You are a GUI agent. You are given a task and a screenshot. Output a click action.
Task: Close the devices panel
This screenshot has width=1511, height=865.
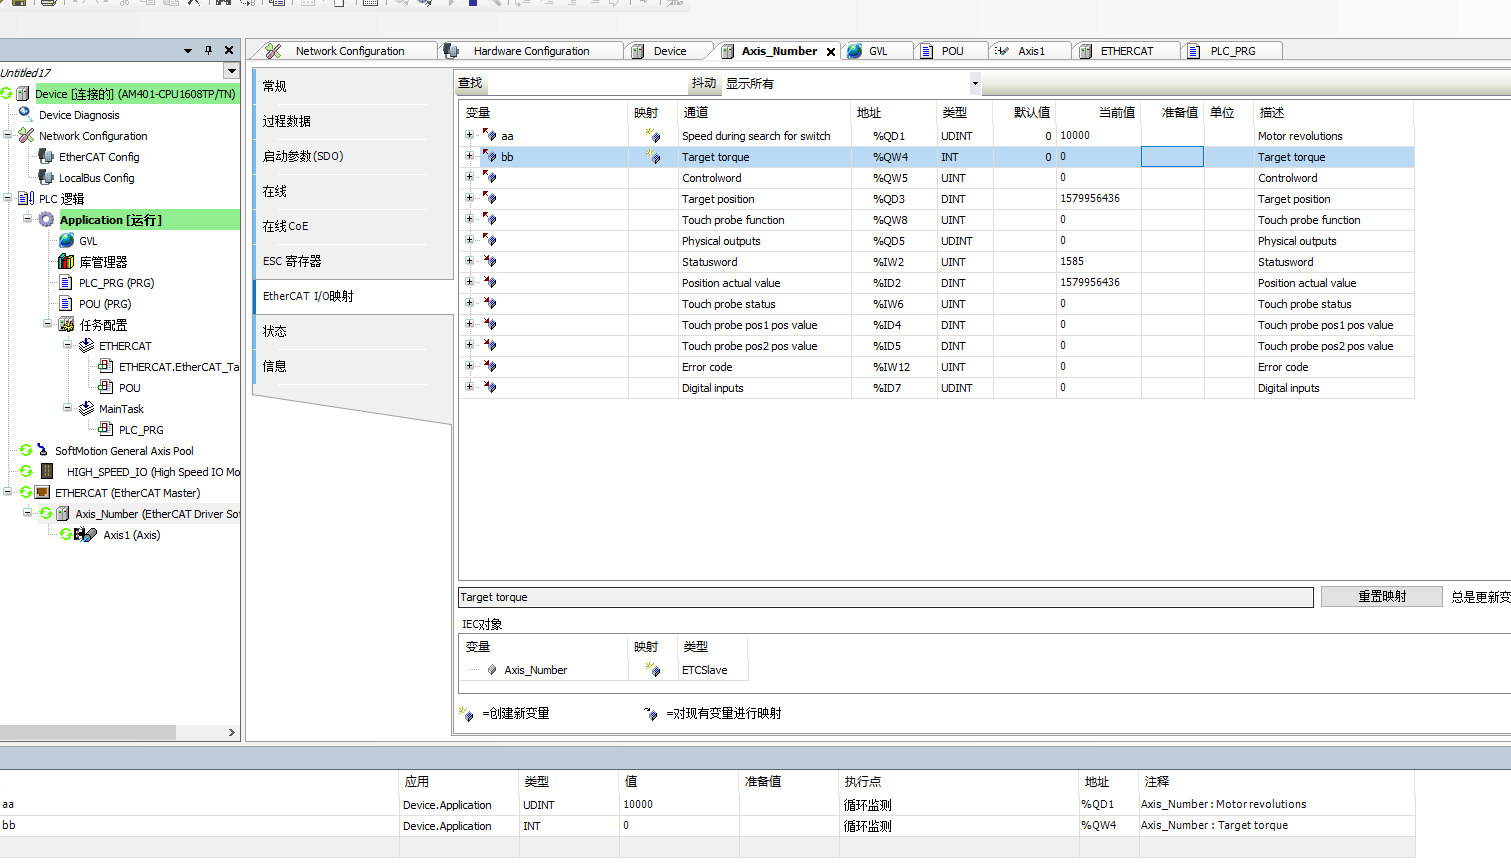click(x=229, y=50)
